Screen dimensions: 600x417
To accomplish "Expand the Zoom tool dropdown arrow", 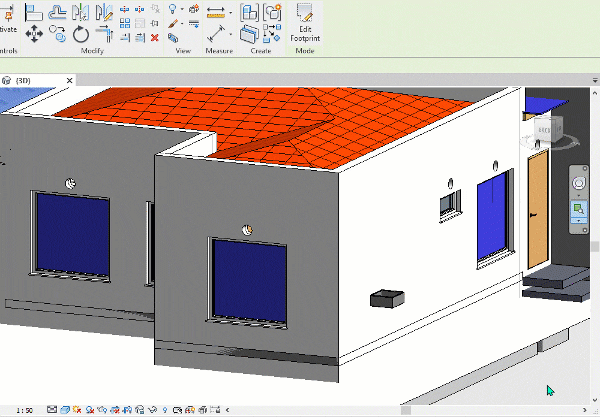I will [x=579, y=221].
